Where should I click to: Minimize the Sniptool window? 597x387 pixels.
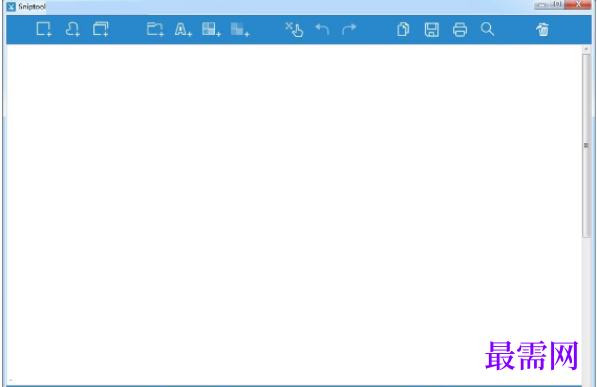pyautogui.click(x=541, y=5)
